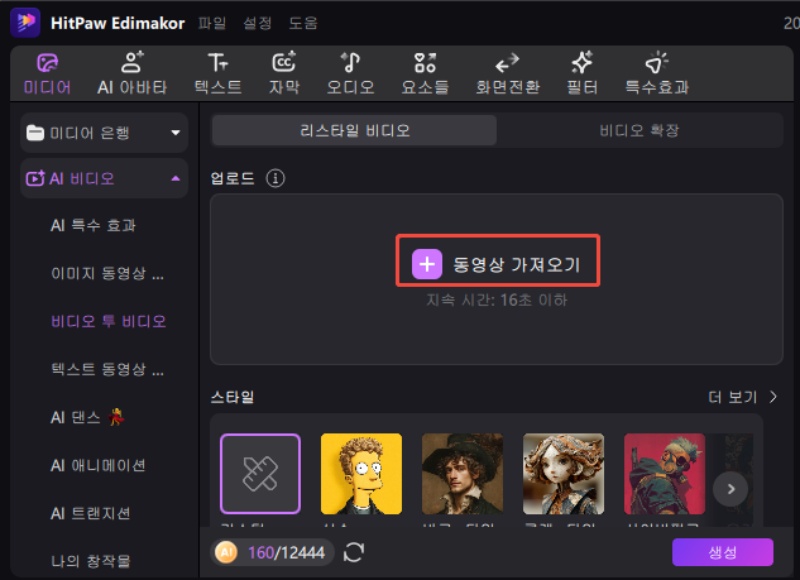Image resolution: width=800 pixels, height=580 pixels.
Task: Click the upload info tooltip icon
Action: (275, 178)
